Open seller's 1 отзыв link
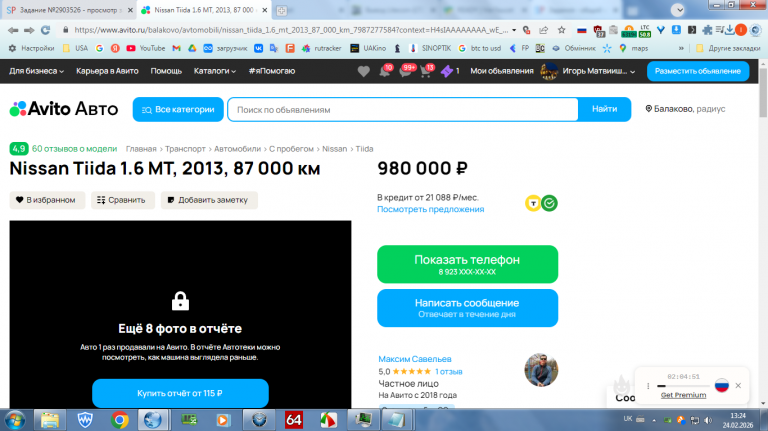The image size is (768, 431). click(x=449, y=371)
